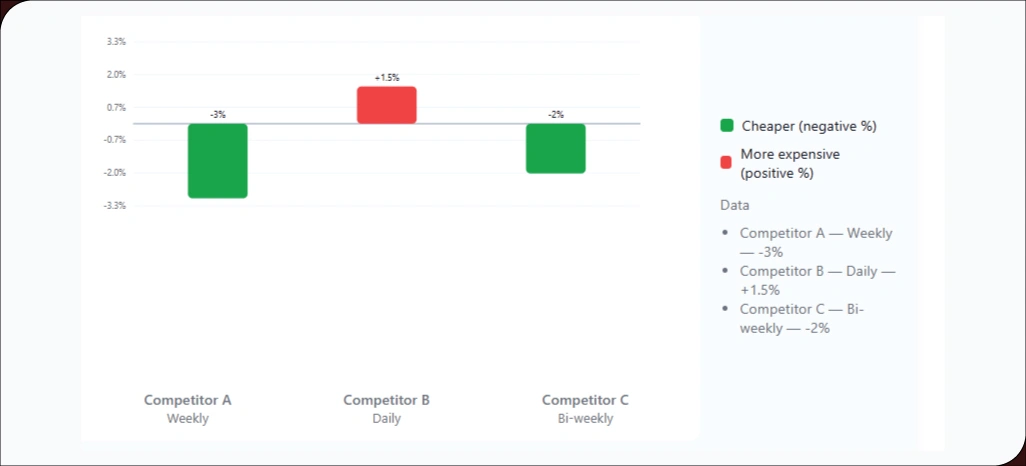
Task: Toggle the "Cheaper (negative %)" legend label
Action: [809, 126]
